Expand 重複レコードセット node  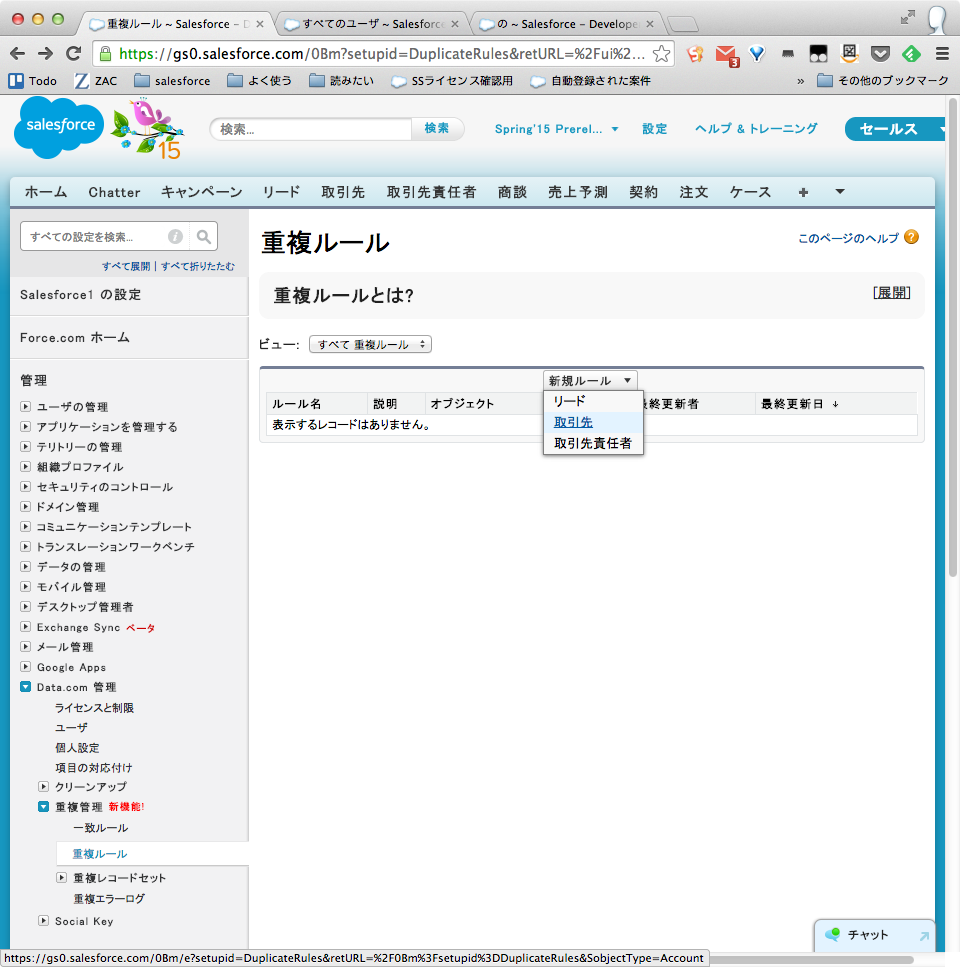tap(62, 877)
